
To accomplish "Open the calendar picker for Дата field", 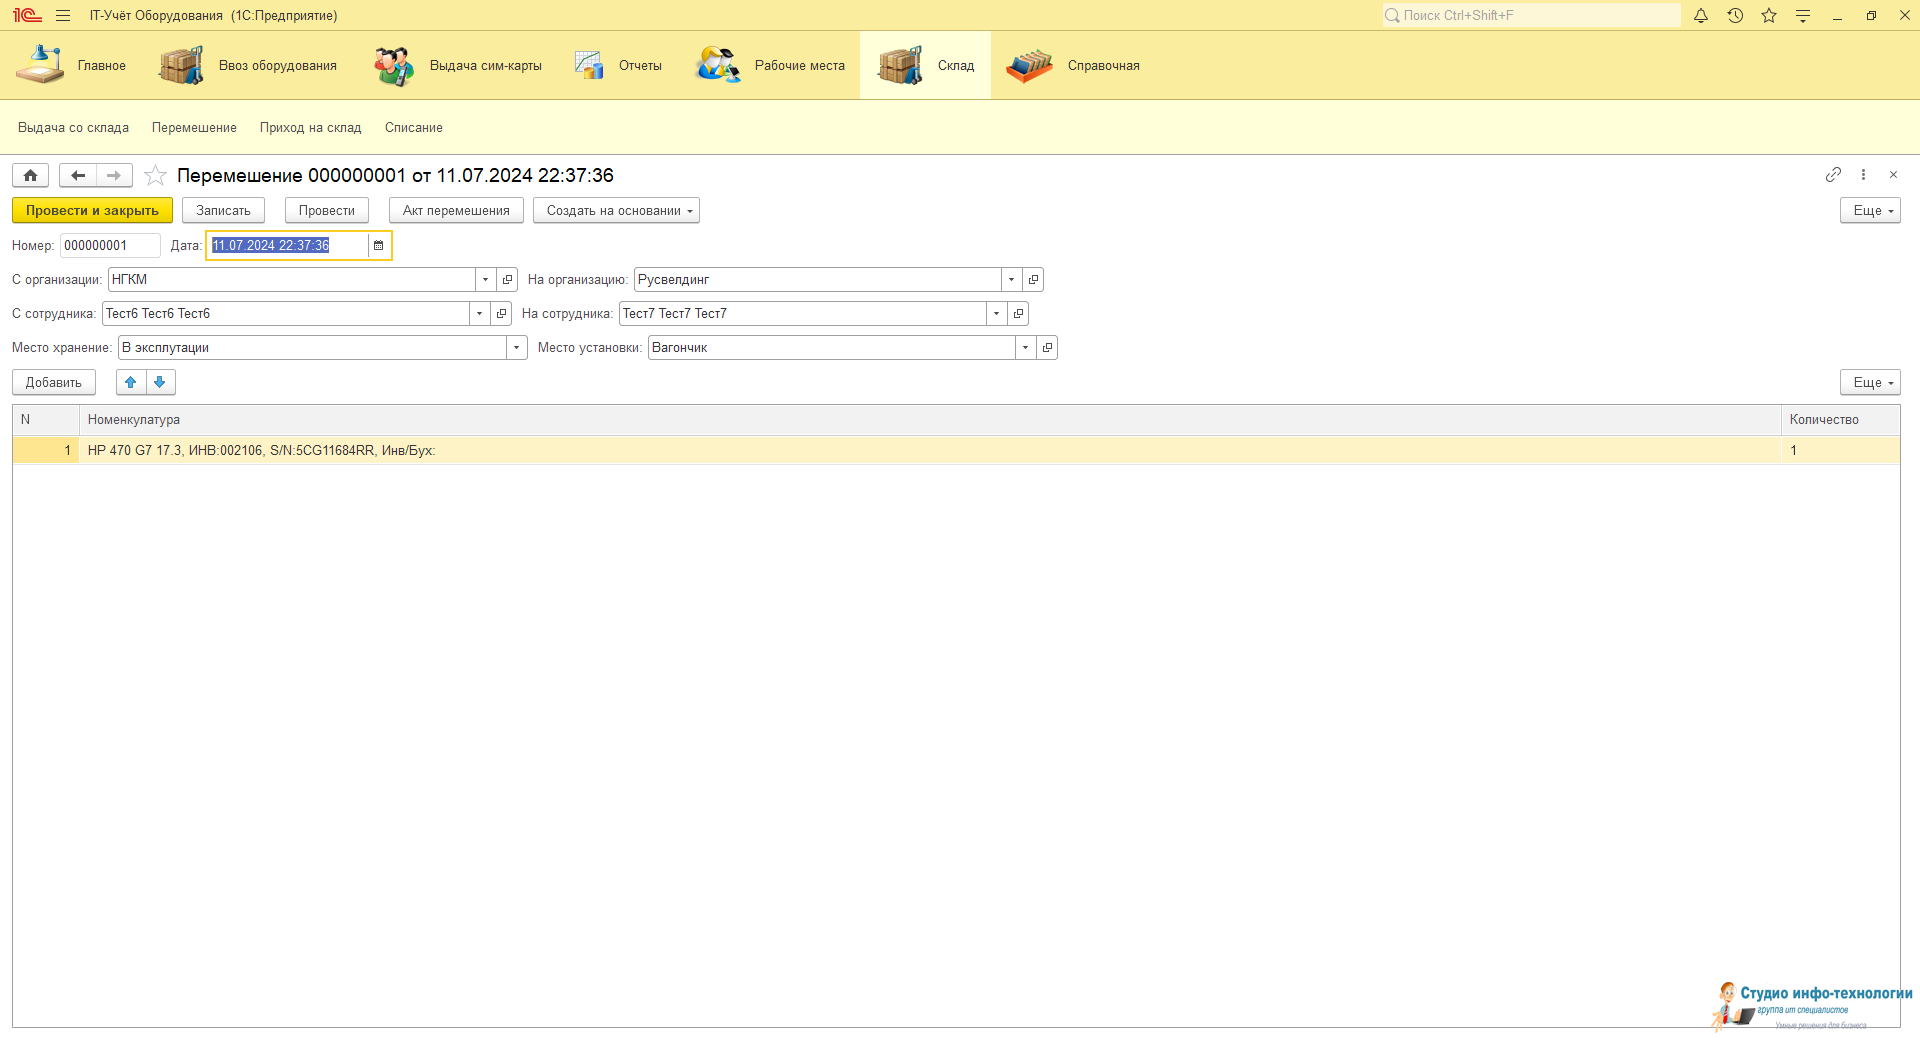I will pyautogui.click(x=379, y=246).
